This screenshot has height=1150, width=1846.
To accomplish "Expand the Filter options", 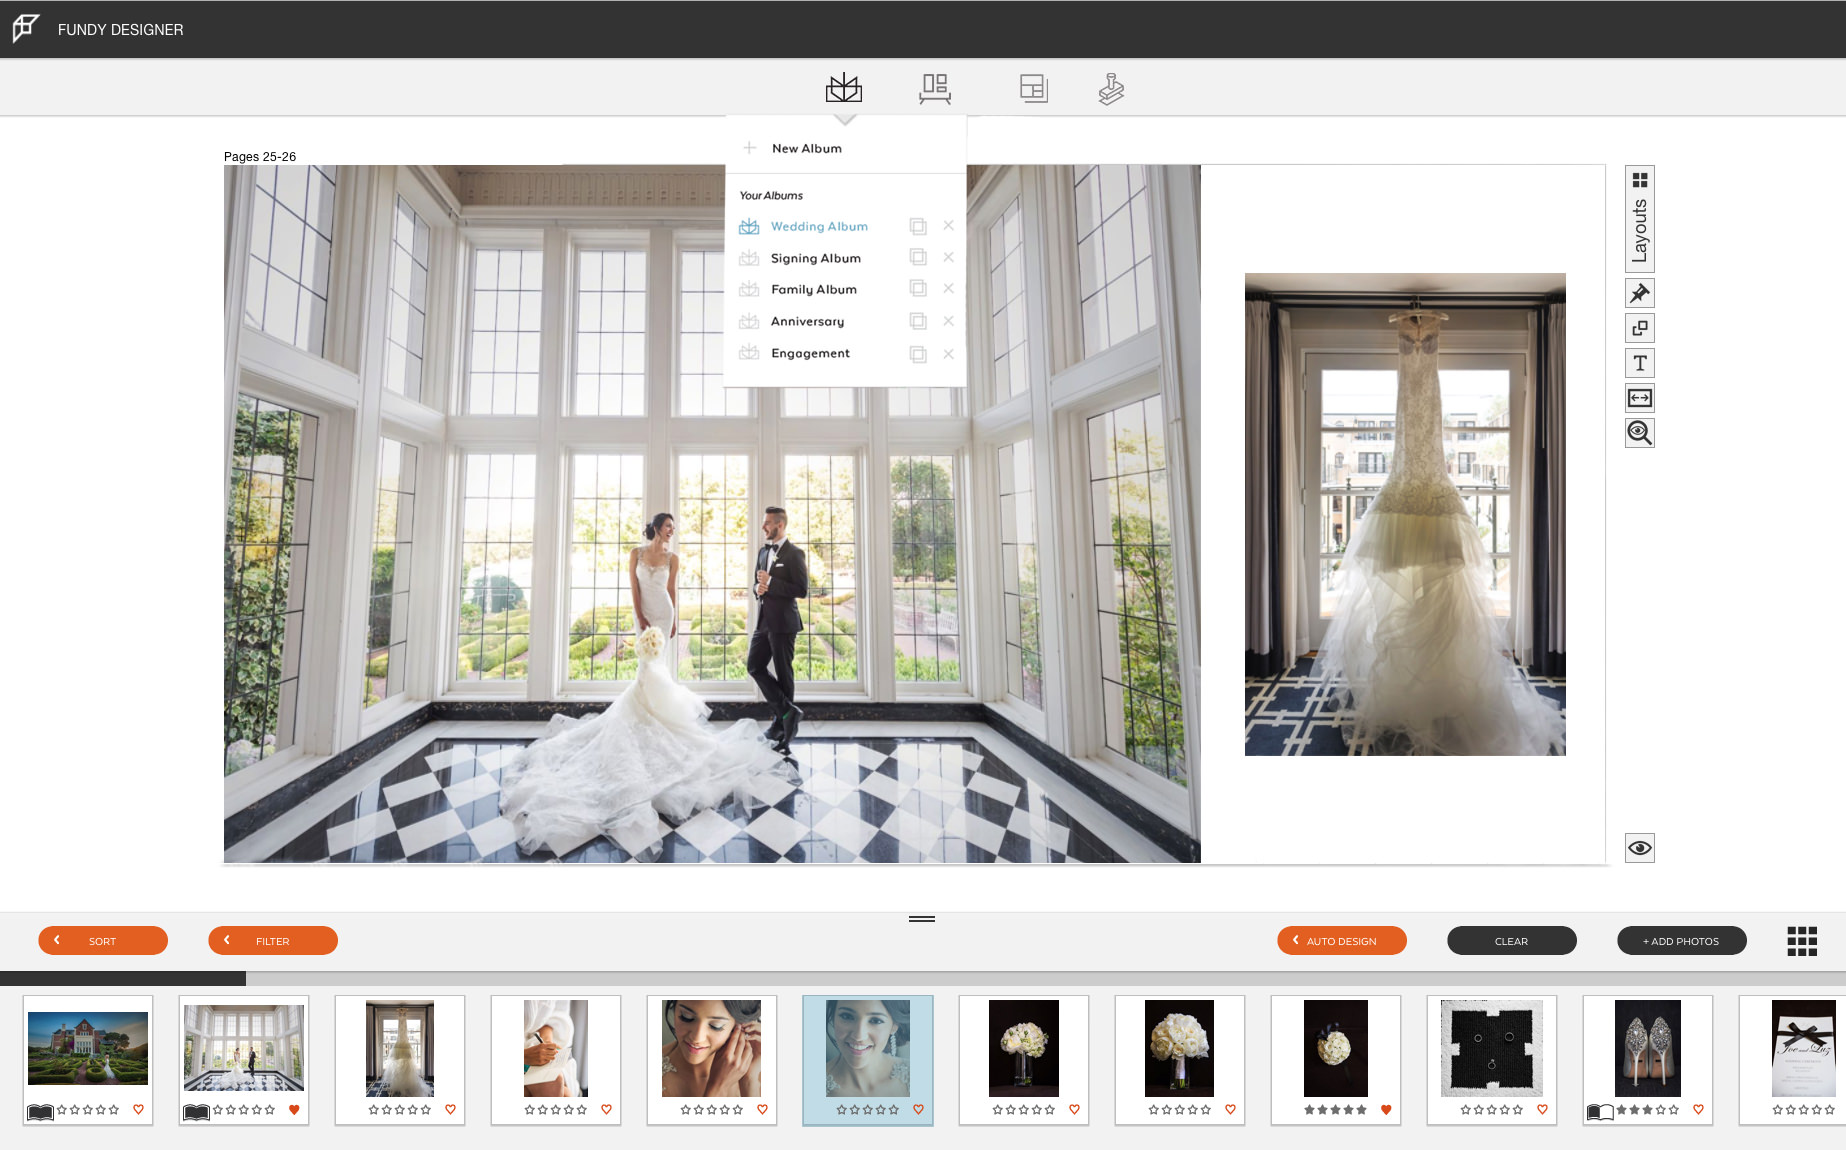I will 273,941.
